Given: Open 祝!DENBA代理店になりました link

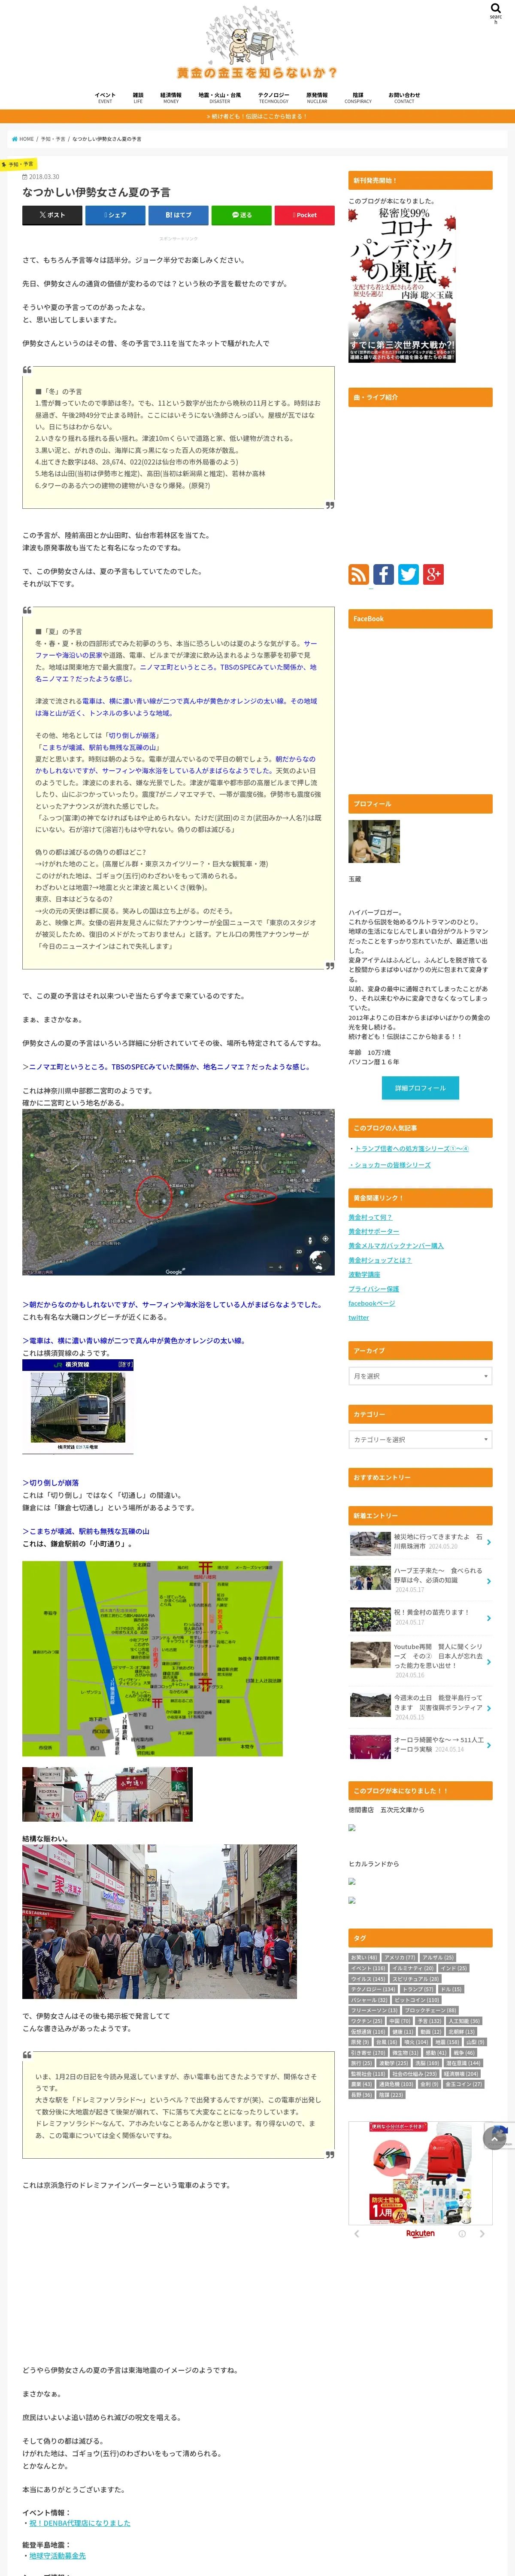Looking at the screenshot, I should [79, 2523].
